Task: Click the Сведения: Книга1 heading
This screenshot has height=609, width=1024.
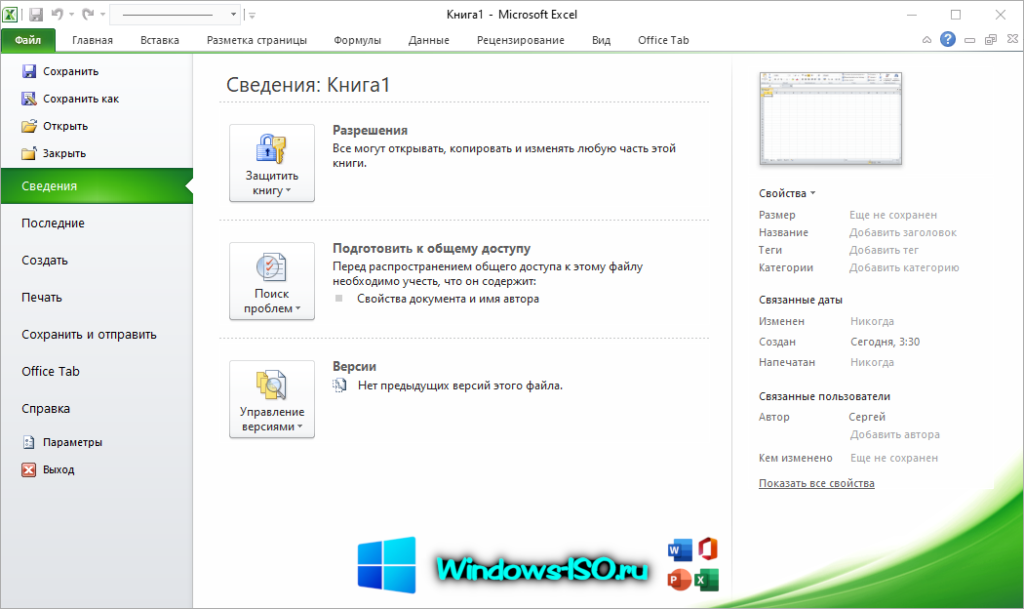Action: [x=308, y=85]
